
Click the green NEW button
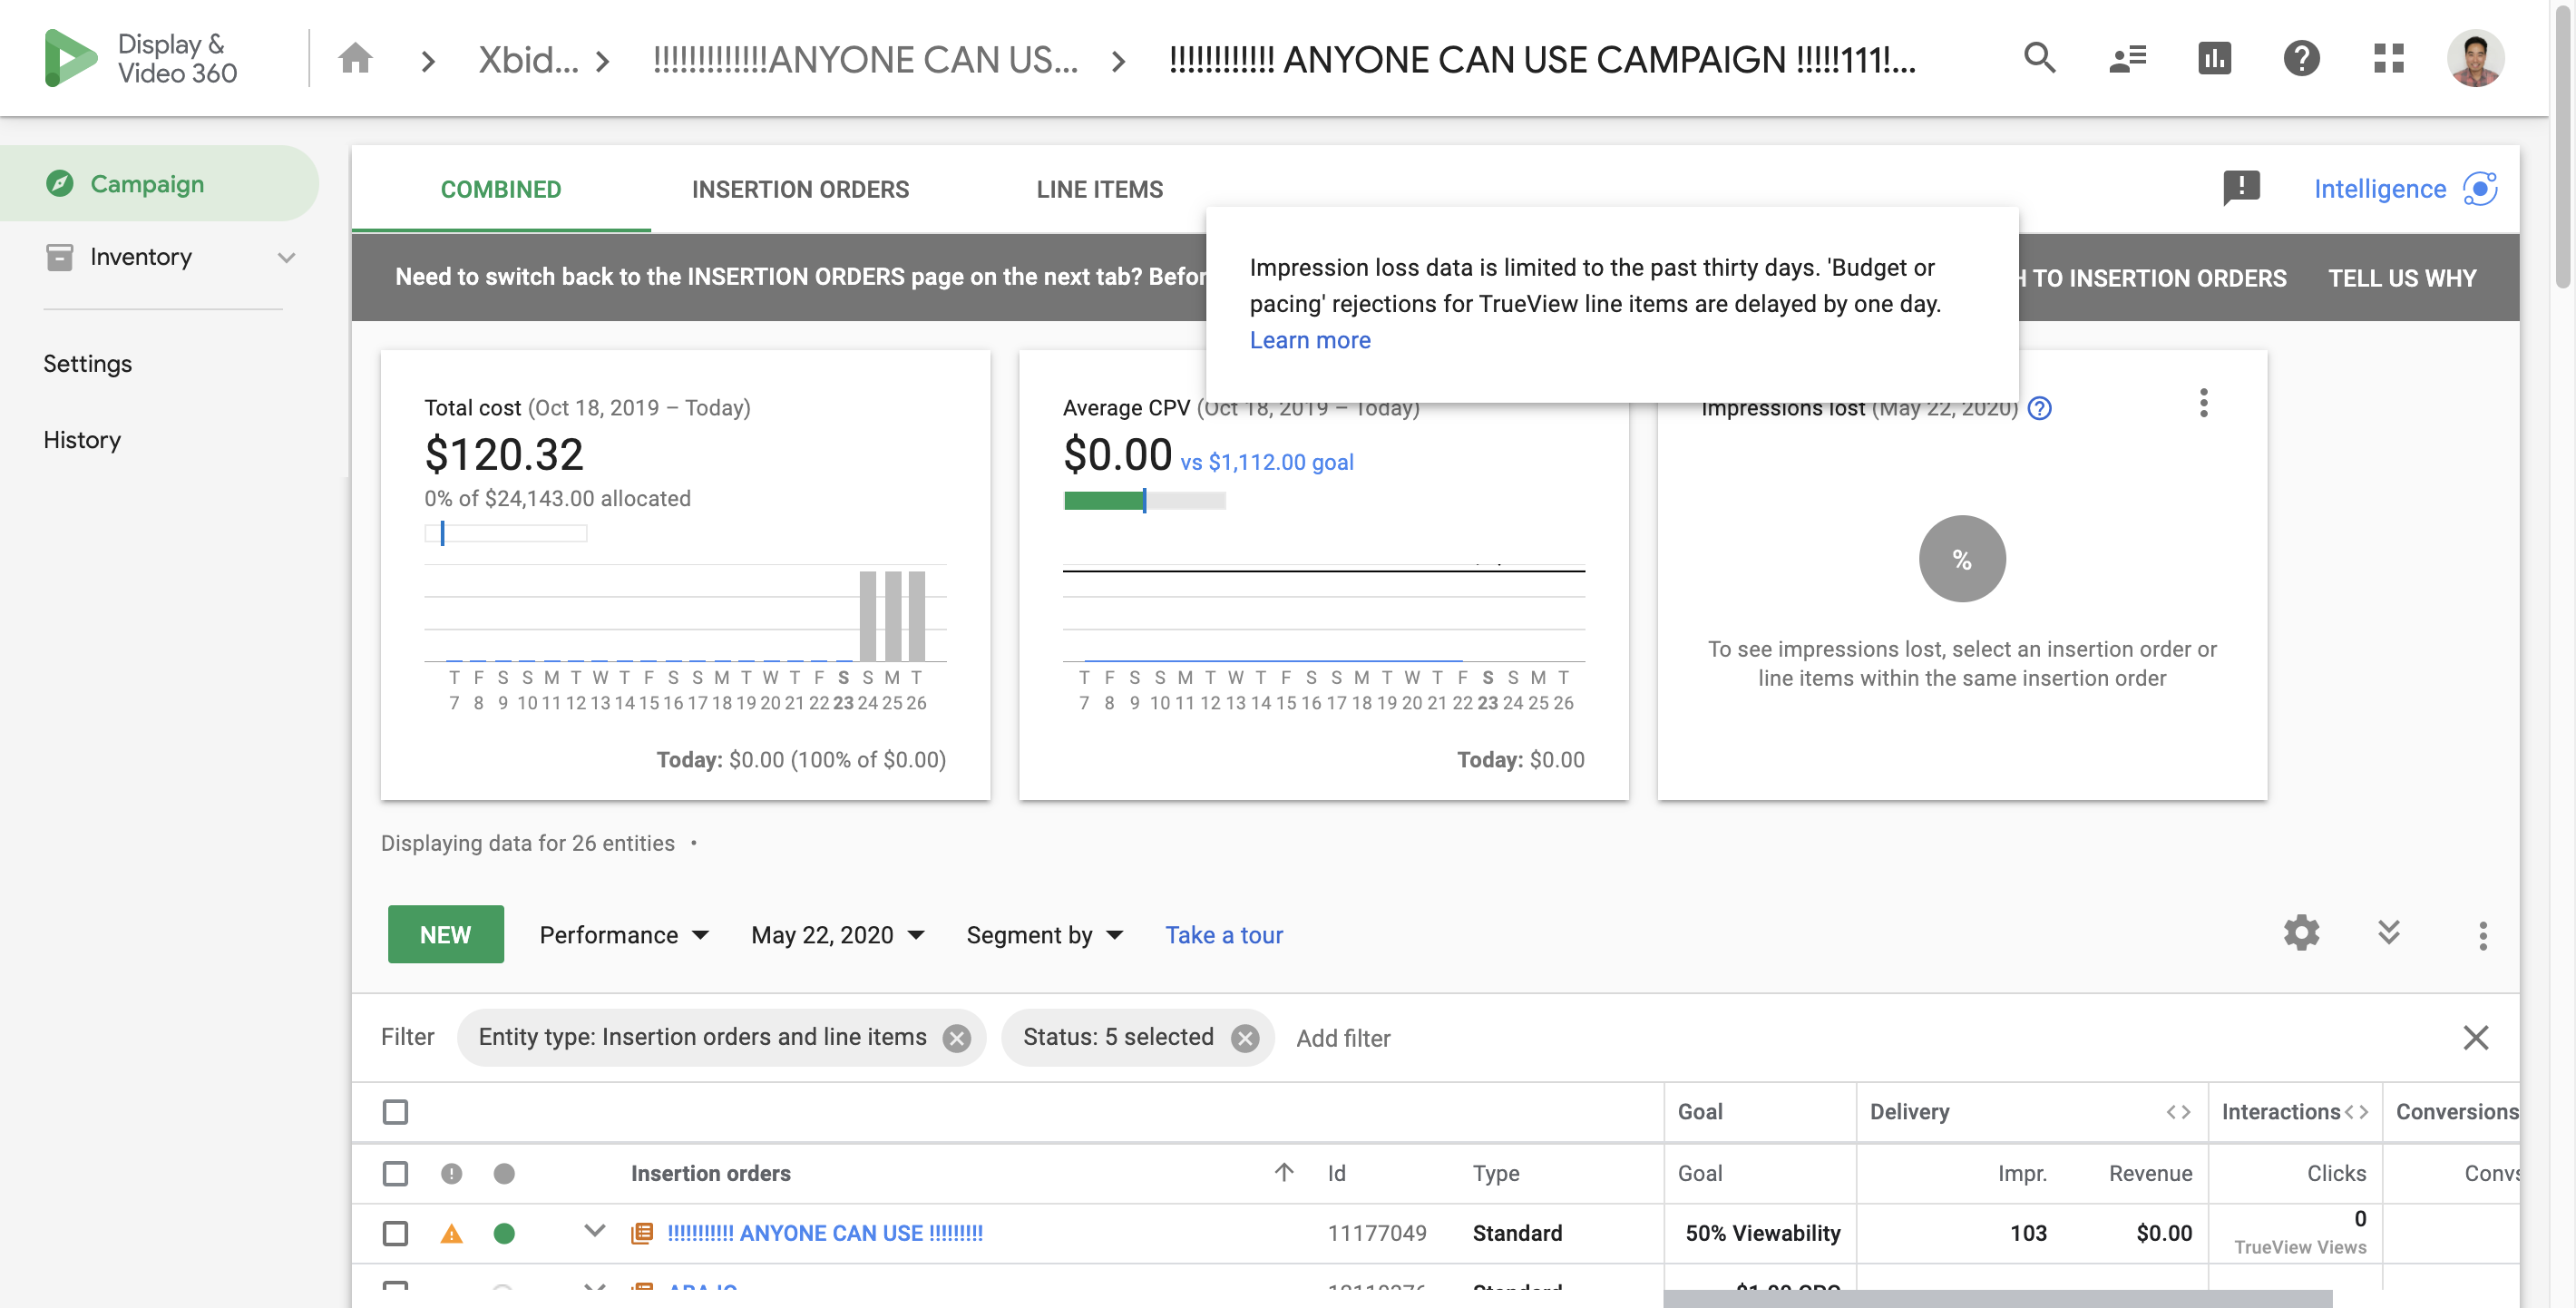click(x=445, y=934)
